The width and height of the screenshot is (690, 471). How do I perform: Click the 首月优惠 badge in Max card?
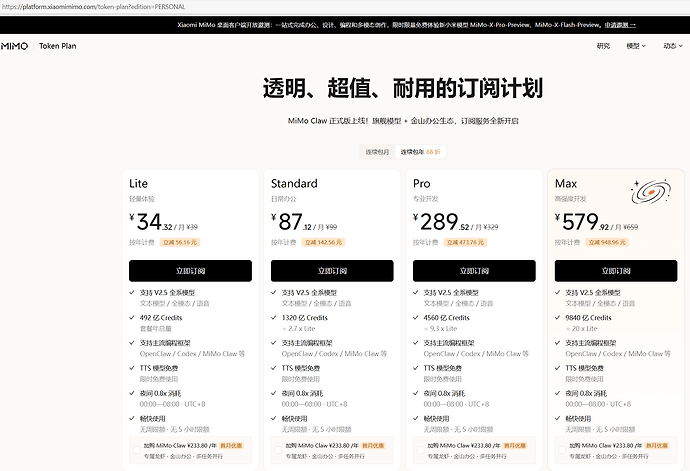pos(657,445)
